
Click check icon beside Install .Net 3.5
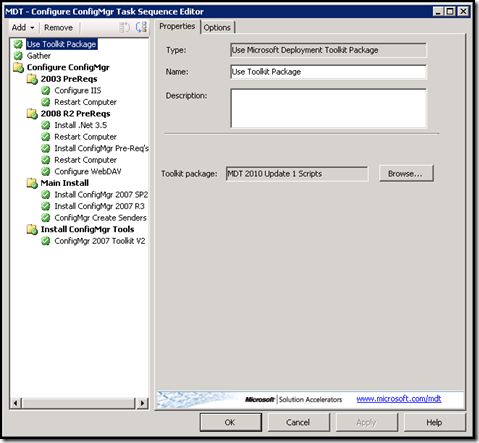click(x=46, y=125)
